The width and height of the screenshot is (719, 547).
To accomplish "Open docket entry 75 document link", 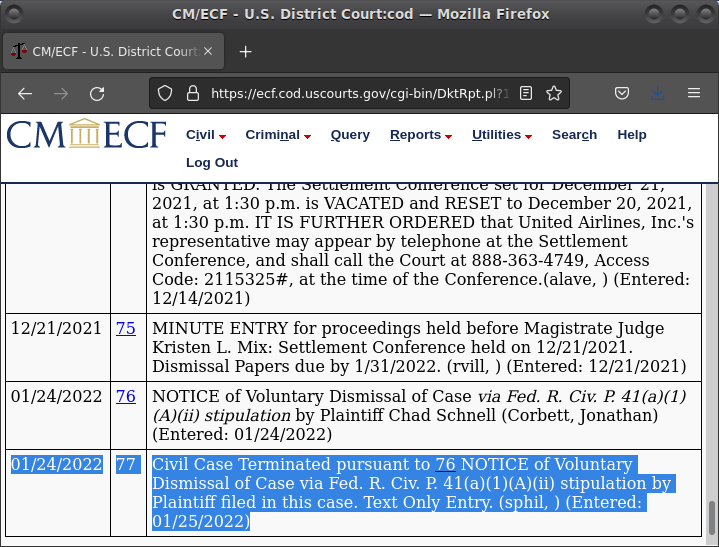I will [x=126, y=328].
